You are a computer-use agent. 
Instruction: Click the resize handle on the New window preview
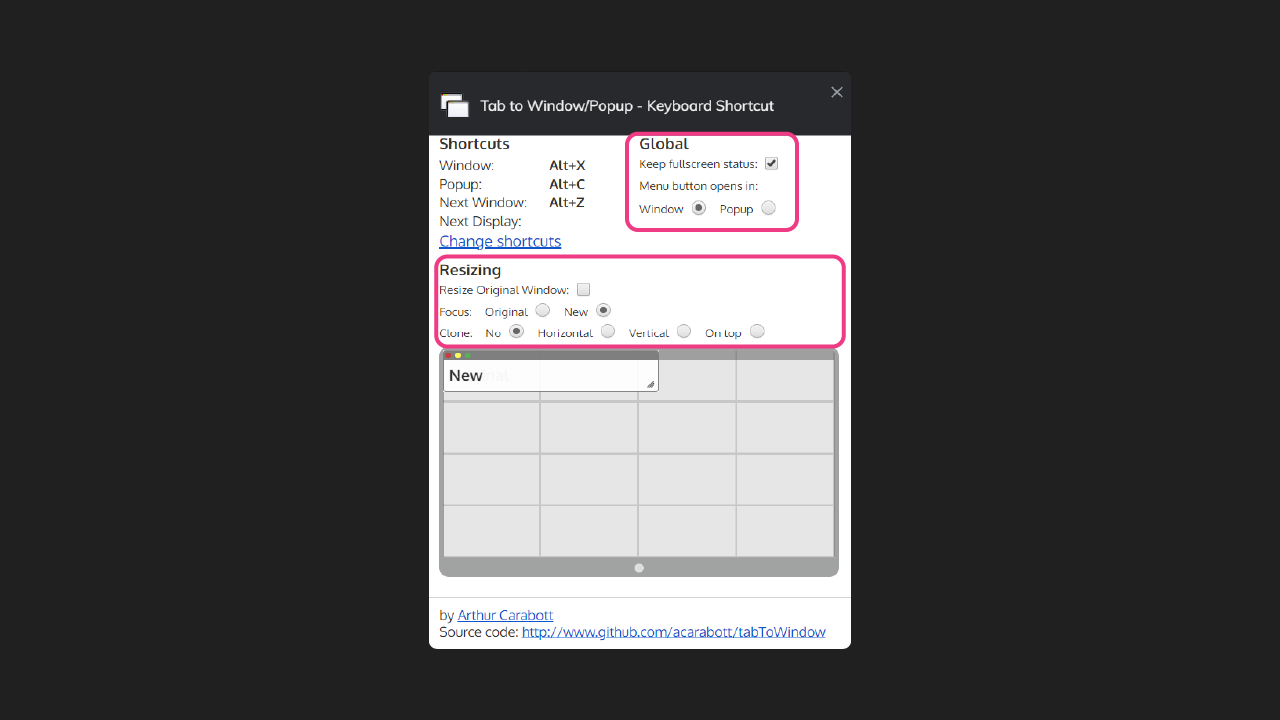pos(652,384)
